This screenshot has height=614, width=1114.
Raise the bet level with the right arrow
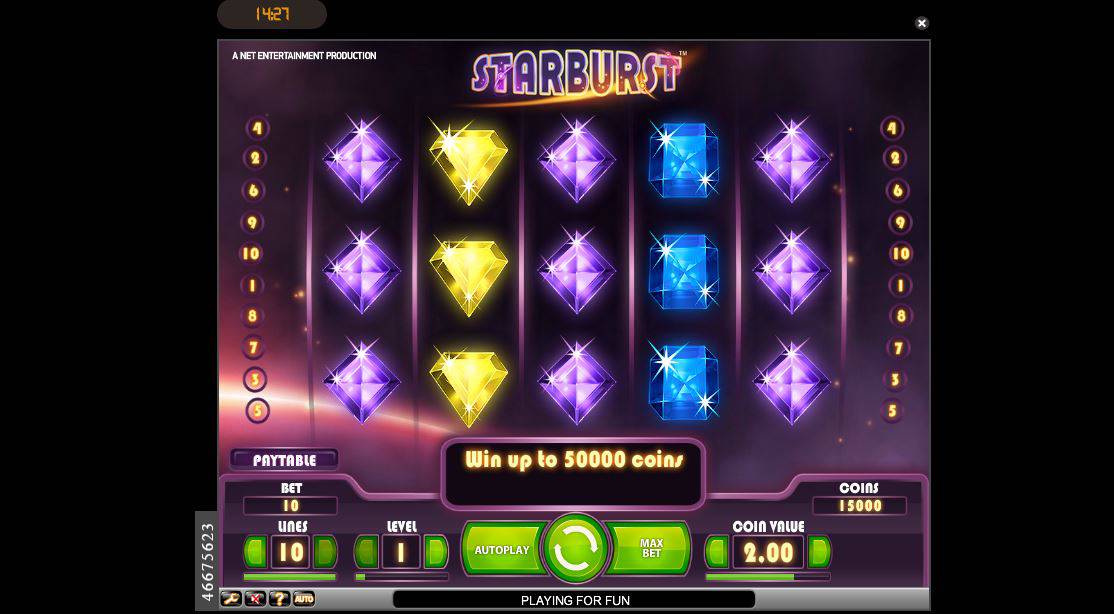click(x=436, y=552)
